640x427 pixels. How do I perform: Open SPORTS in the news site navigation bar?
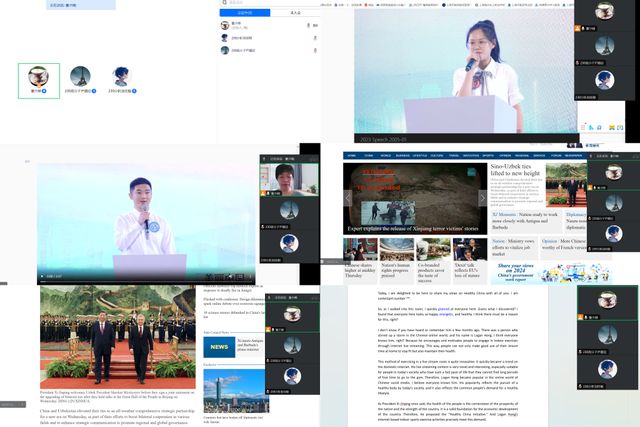click(488, 156)
